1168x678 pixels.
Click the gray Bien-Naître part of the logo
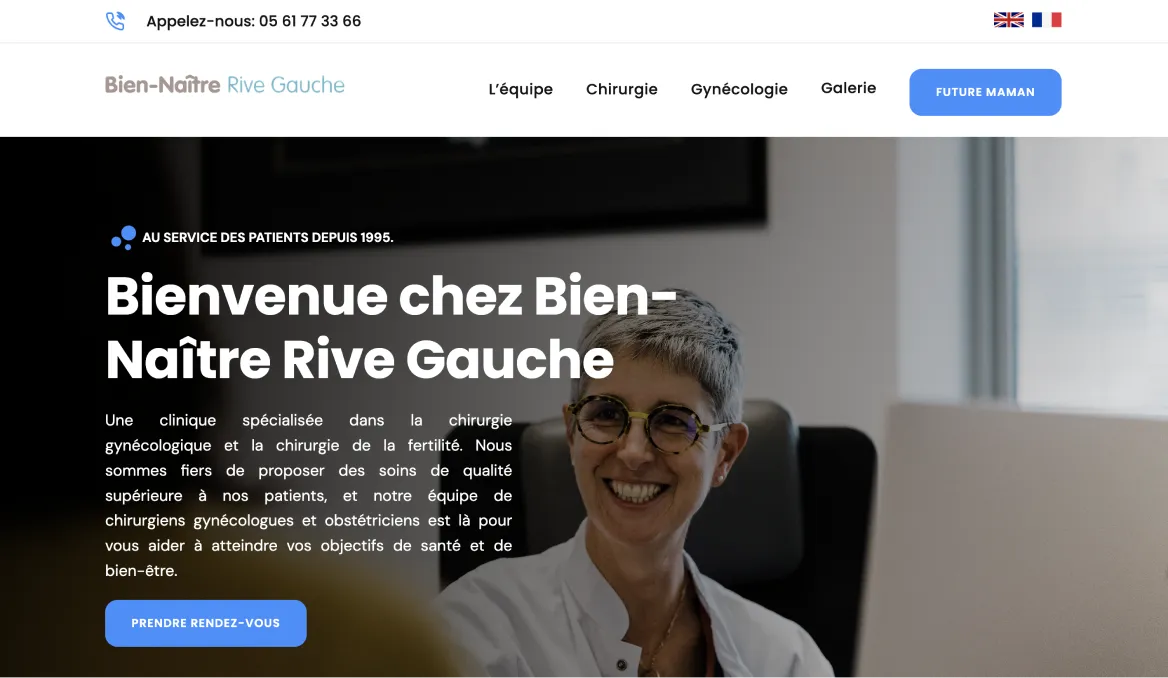pyautogui.click(x=162, y=85)
